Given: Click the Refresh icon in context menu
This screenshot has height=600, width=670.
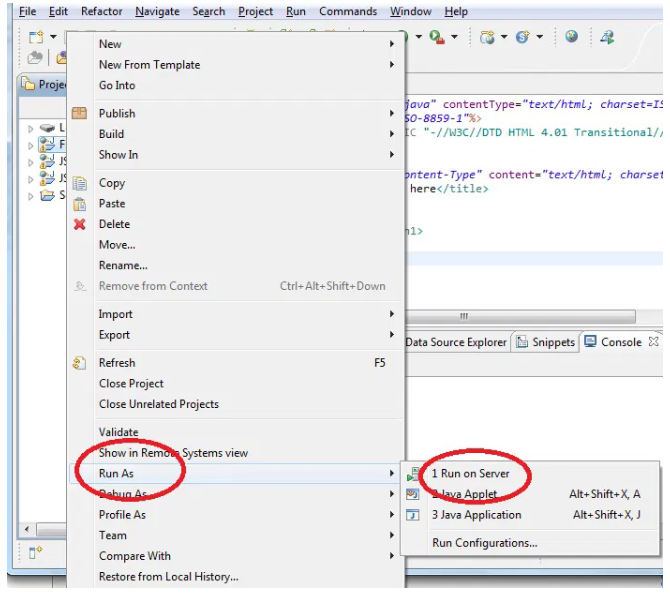Looking at the screenshot, I should (80, 363).
